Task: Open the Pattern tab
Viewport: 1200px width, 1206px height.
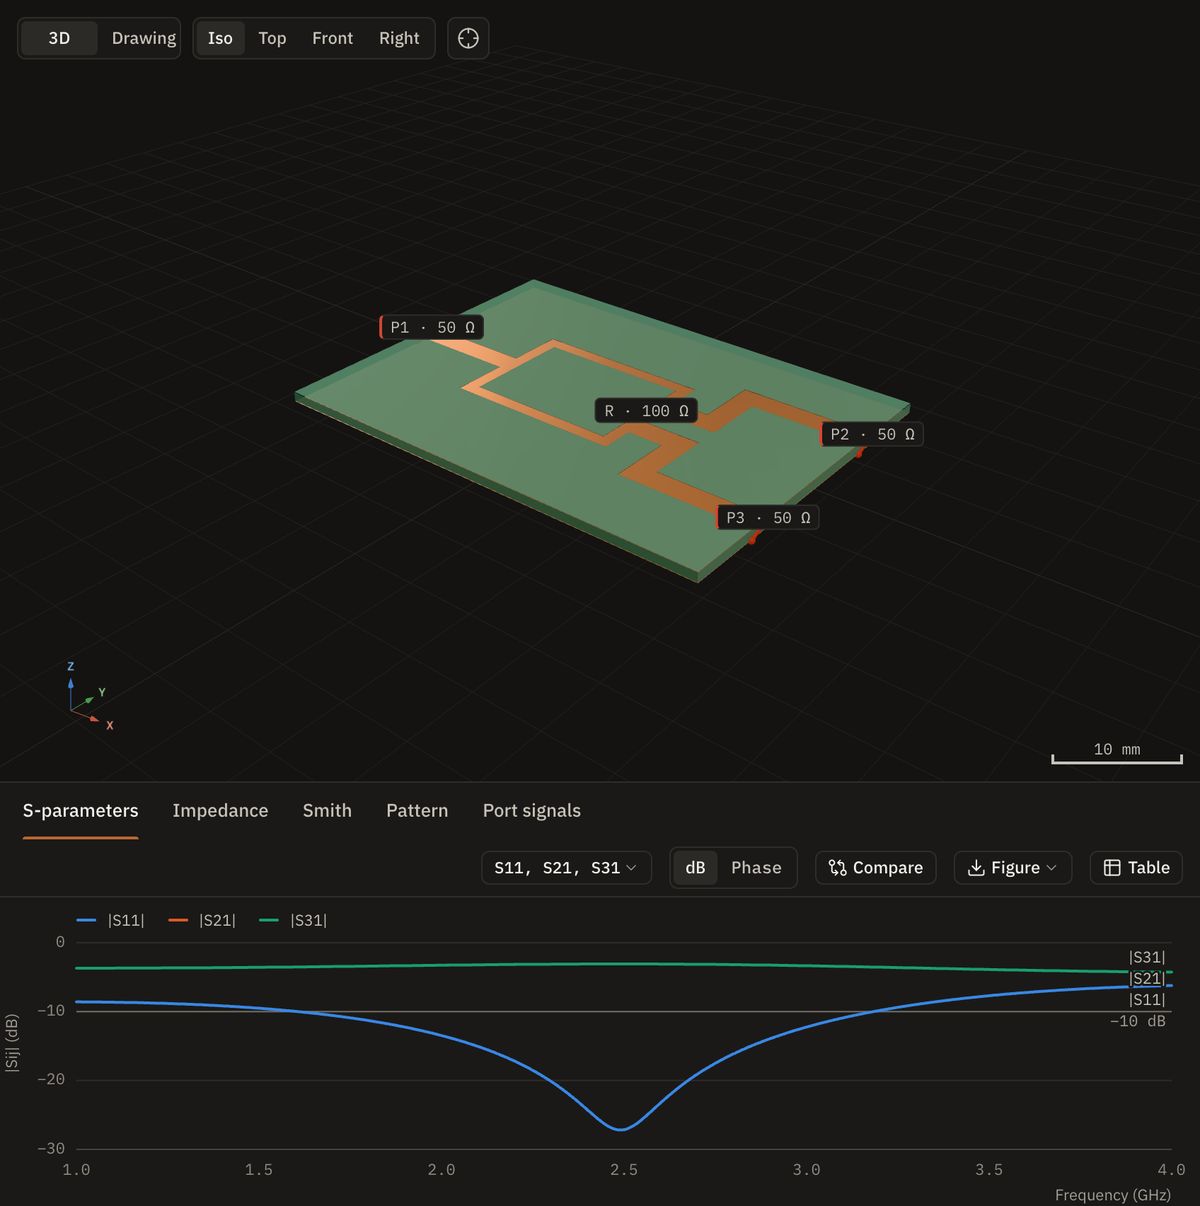Action: (x=417, y=811)
